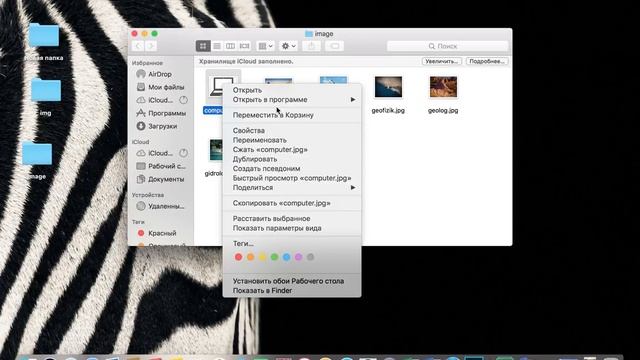This screenshot has width=640, height=360.
Task: Open the arrange items dropdown
Action: pos(266,46)
